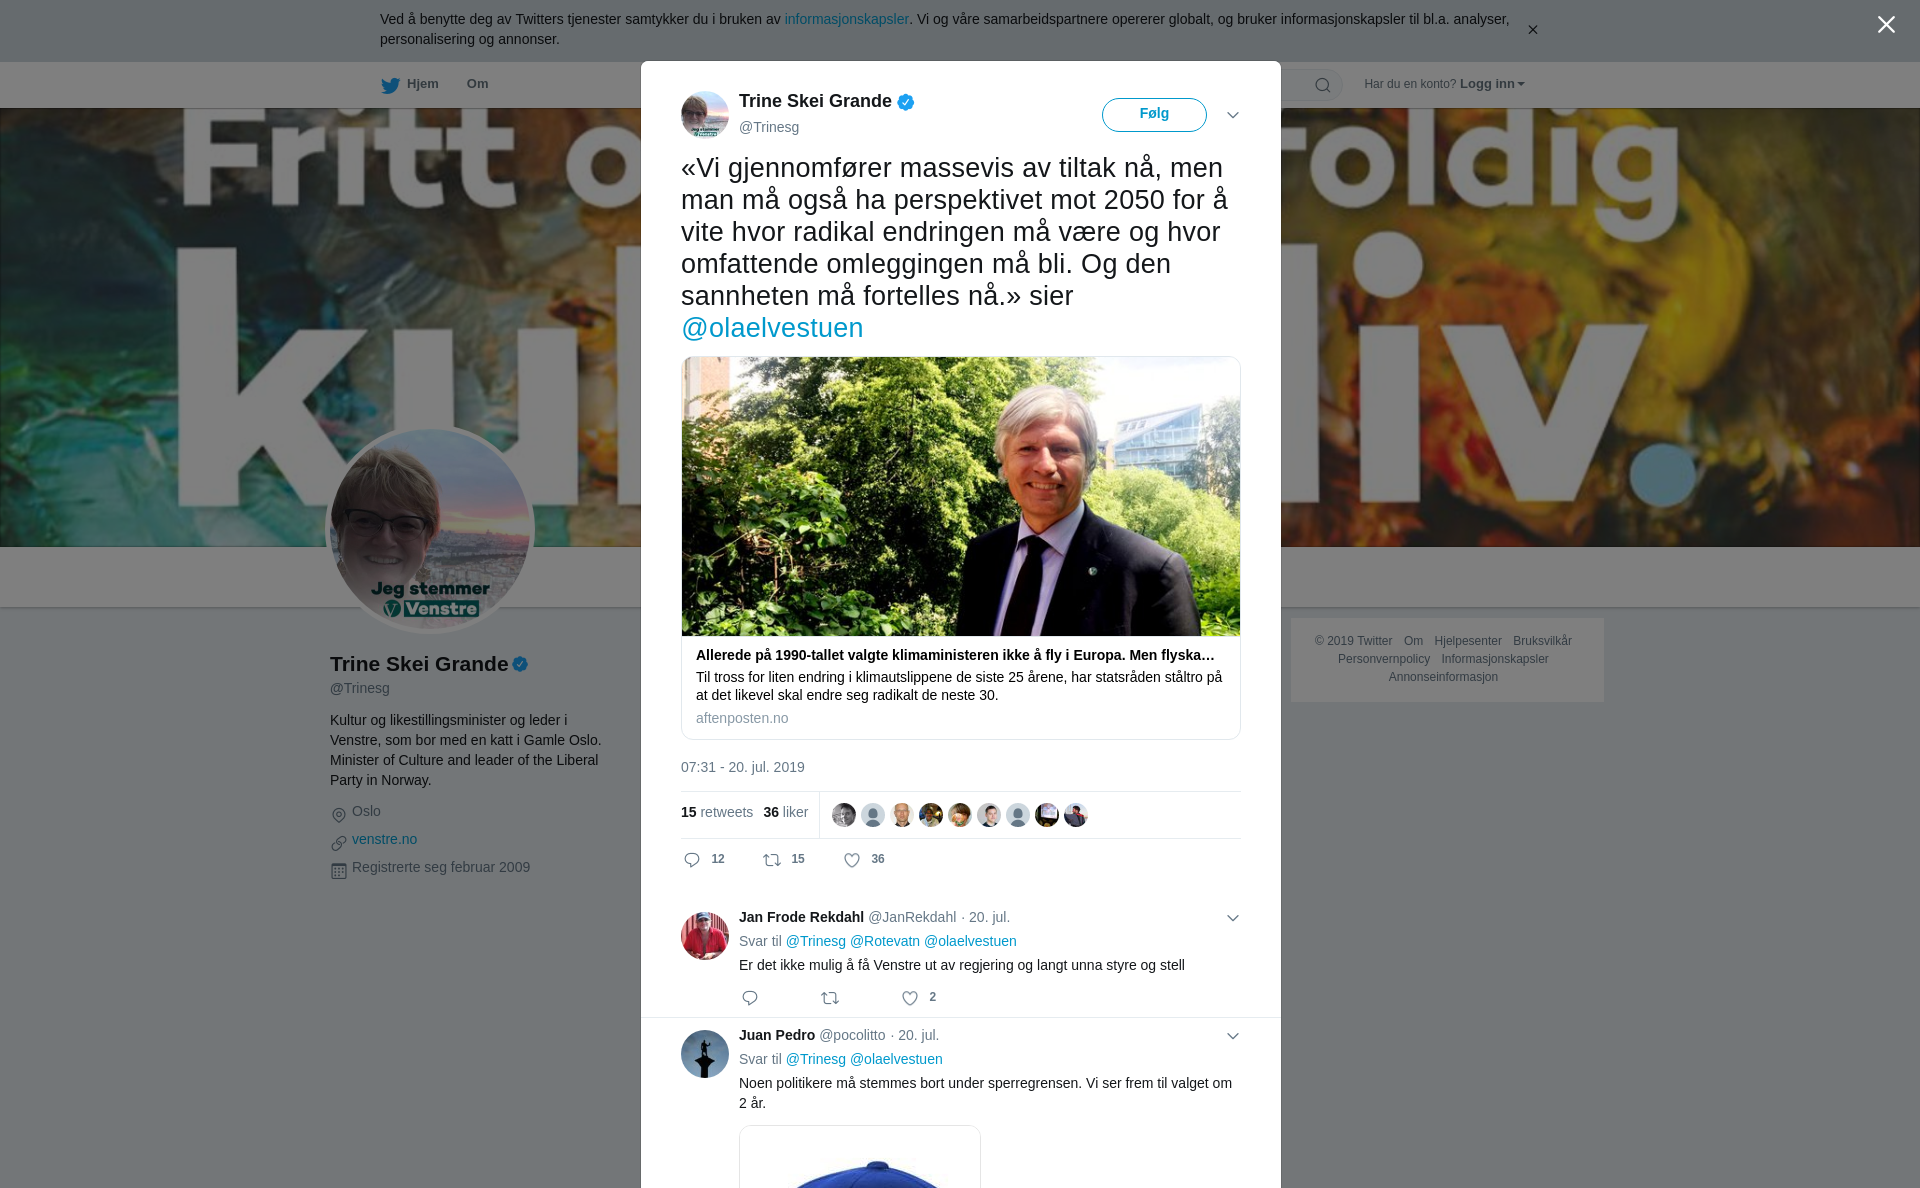The height and width of the screenshot is (1188, 1920).
Task: Click the Twitter bird Hjem icon
Action: (390, 85)
